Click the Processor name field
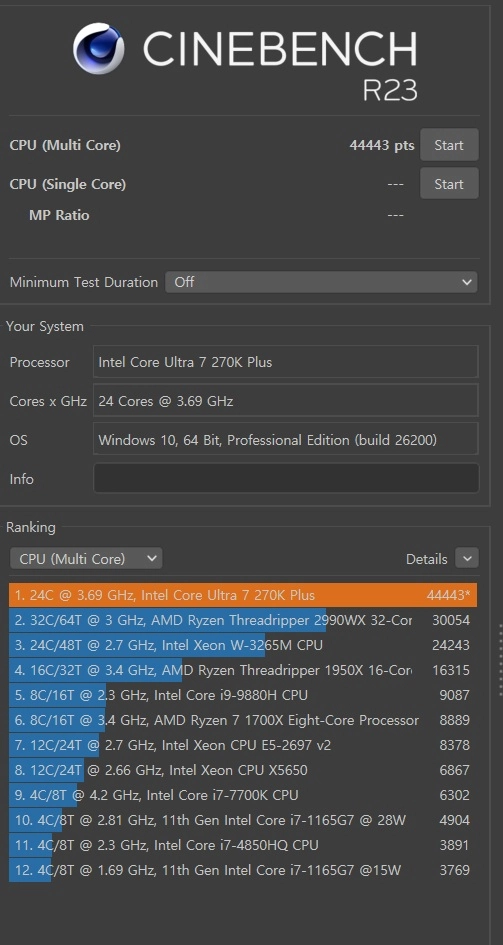The height and width of the screenshot is (945, 503). pos(286,362)
